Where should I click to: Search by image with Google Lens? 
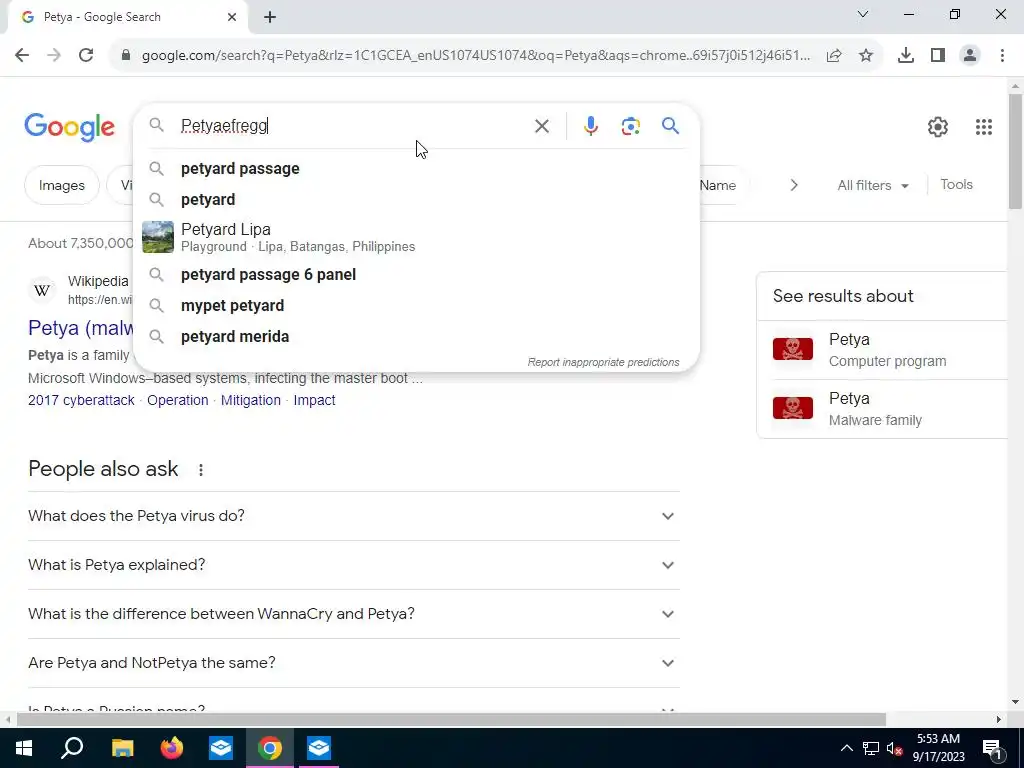pyautogui.click(x=630, y=126)
